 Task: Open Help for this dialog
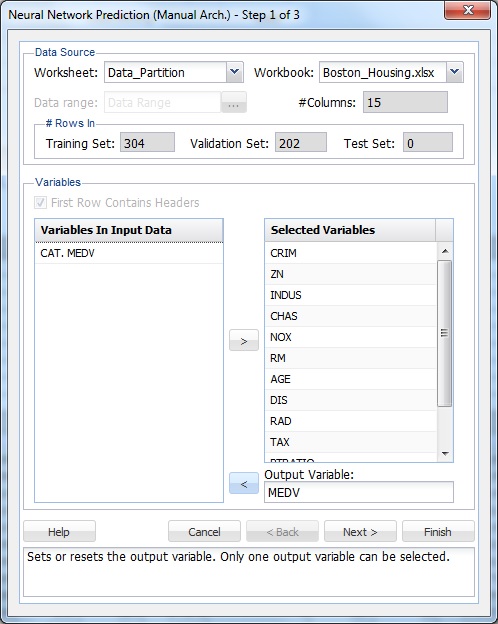[x=59, y=531]
